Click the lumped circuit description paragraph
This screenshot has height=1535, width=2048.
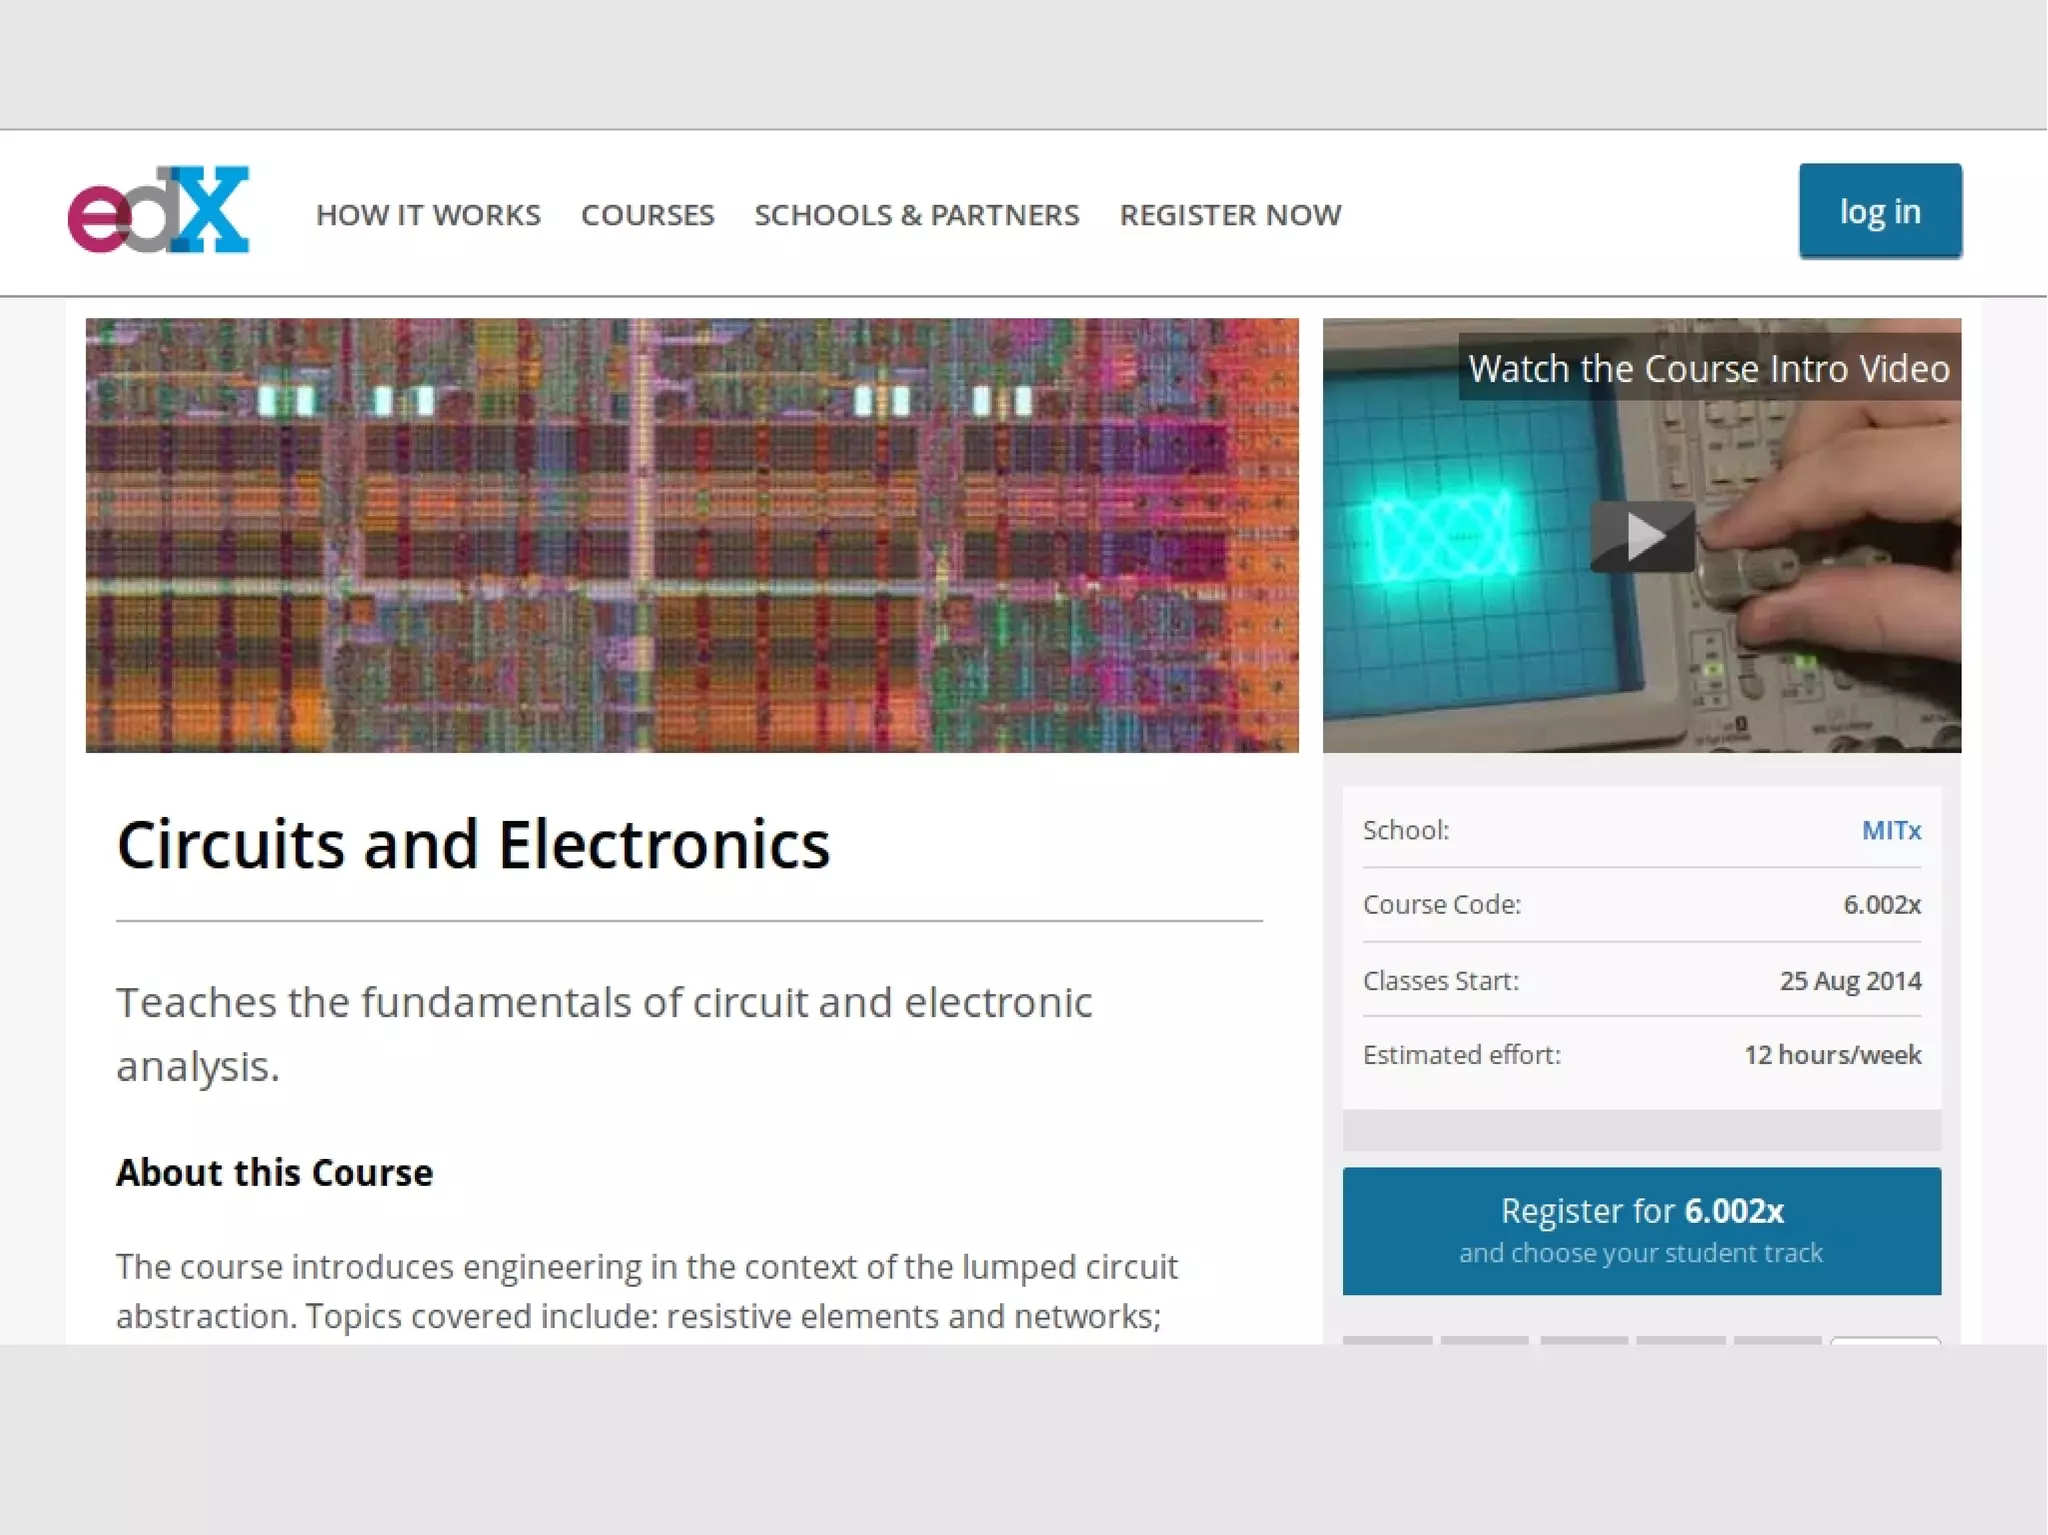(x=646, y=1290)
